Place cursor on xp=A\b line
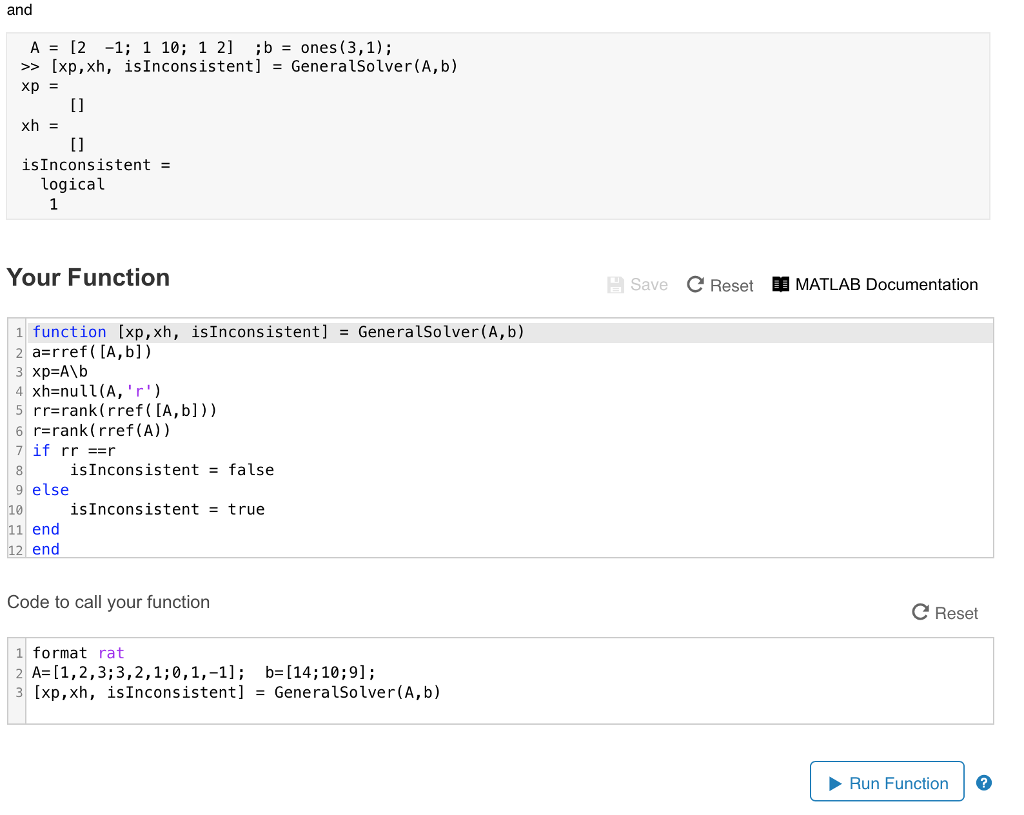 (60, 371)
